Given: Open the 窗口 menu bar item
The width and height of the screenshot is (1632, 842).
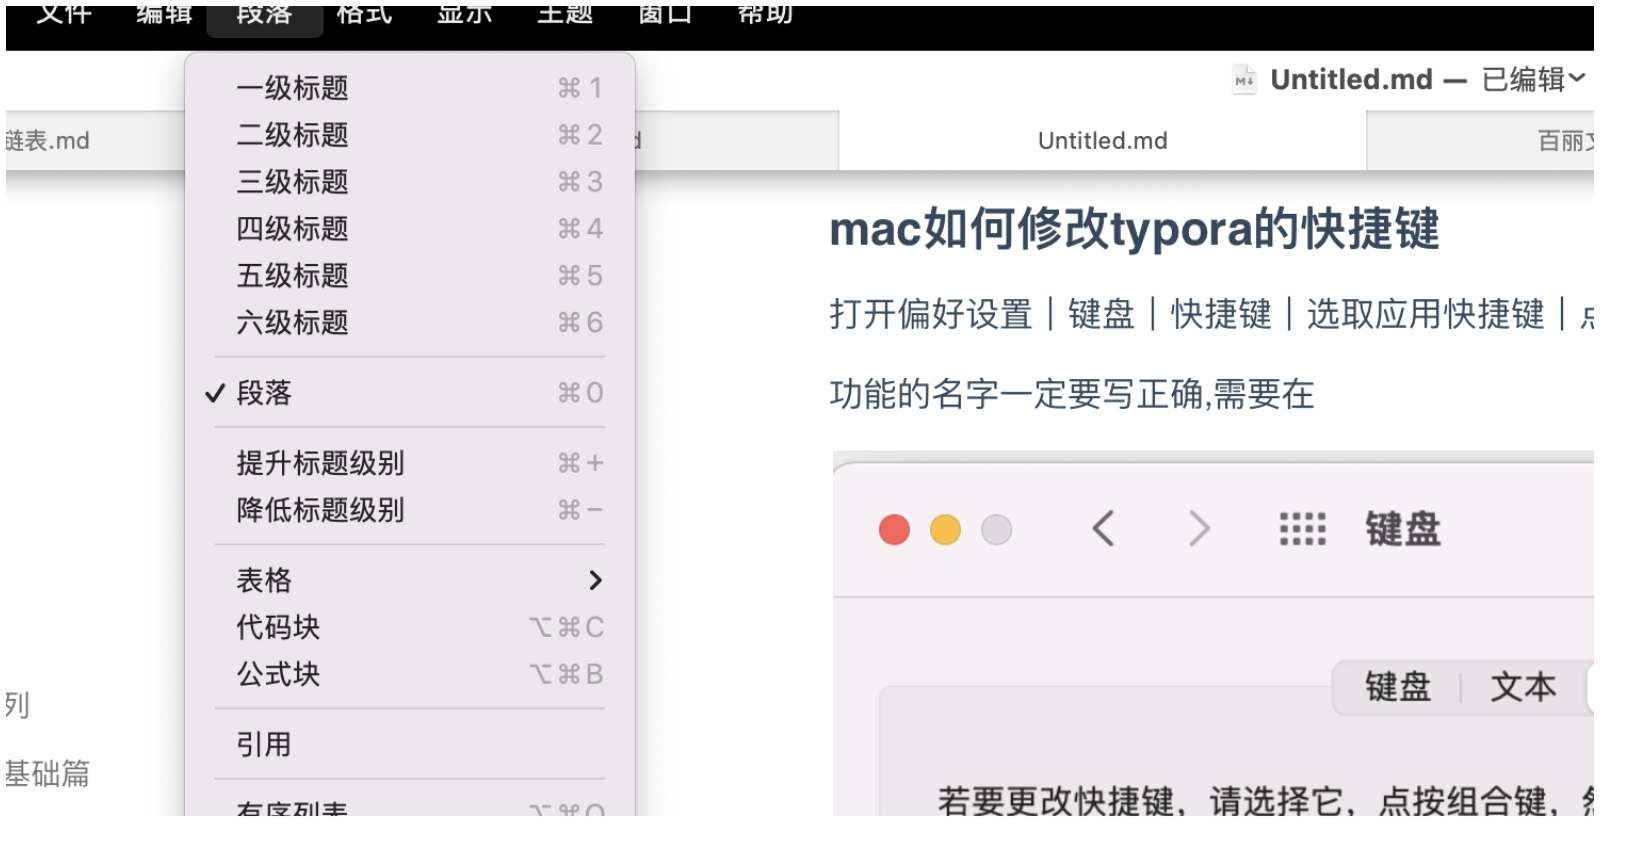Looking at the screenshot, I should tap(665, 16).
